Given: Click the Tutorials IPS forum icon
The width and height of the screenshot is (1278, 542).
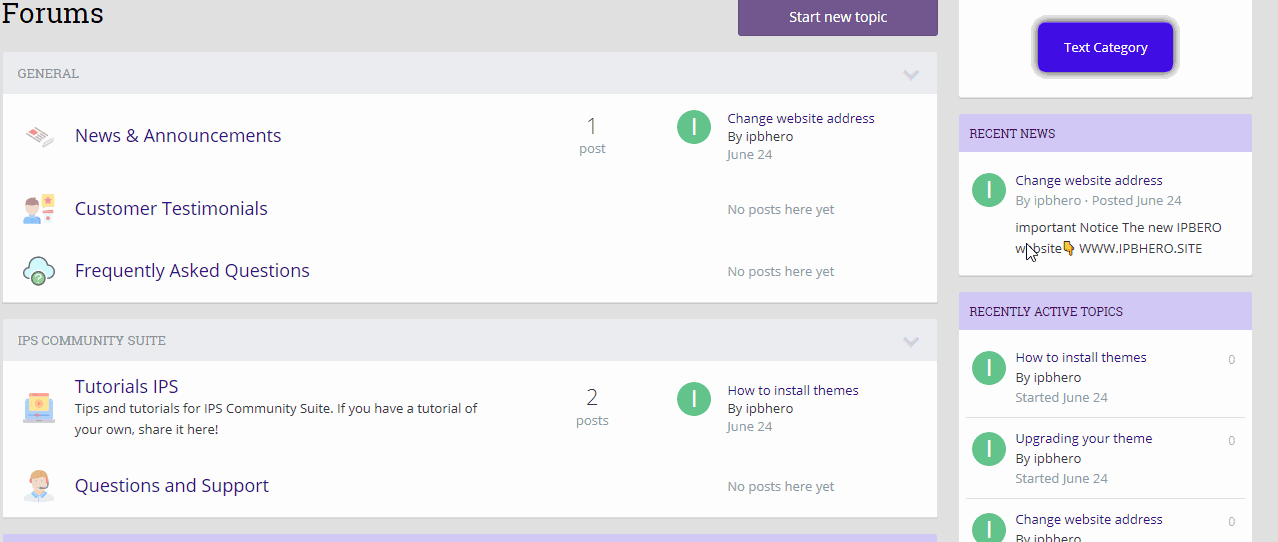Looking at the screenshot, I should click(39, 407).
